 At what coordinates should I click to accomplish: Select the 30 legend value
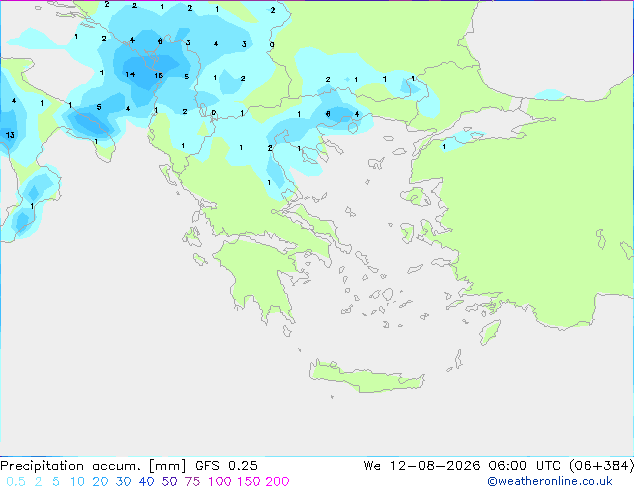123,482
